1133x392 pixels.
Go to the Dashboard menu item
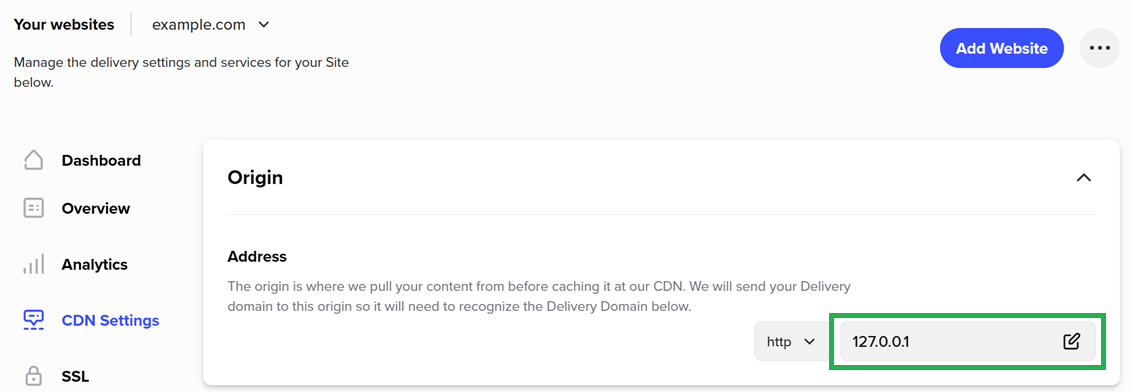[x=101, y=160]
